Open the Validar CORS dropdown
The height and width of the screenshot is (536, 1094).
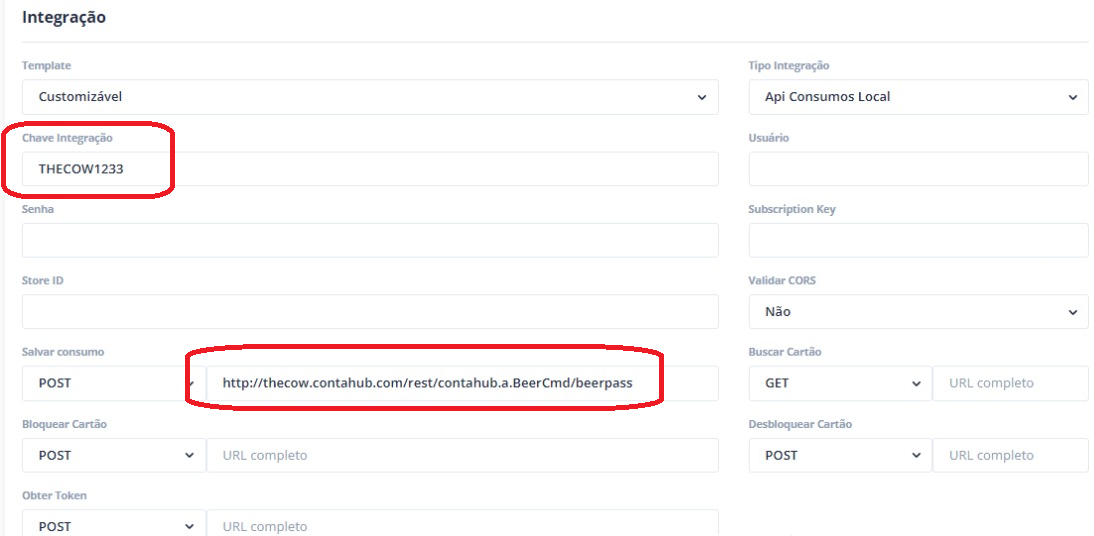(x=918, y=312)
